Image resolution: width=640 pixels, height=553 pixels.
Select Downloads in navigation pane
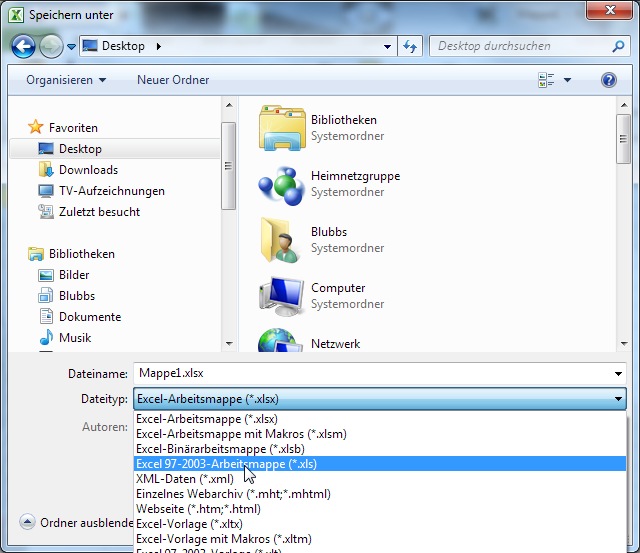click(88, 170)
